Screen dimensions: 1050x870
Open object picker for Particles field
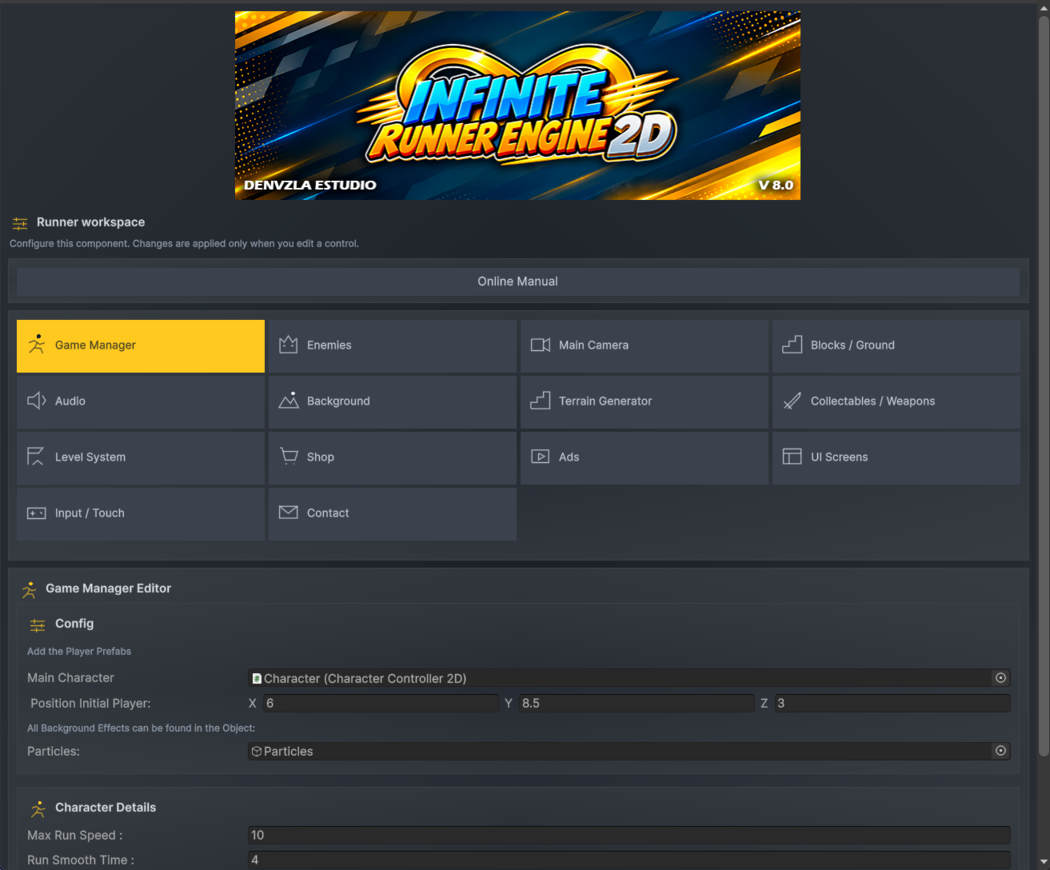[1000, 751]
